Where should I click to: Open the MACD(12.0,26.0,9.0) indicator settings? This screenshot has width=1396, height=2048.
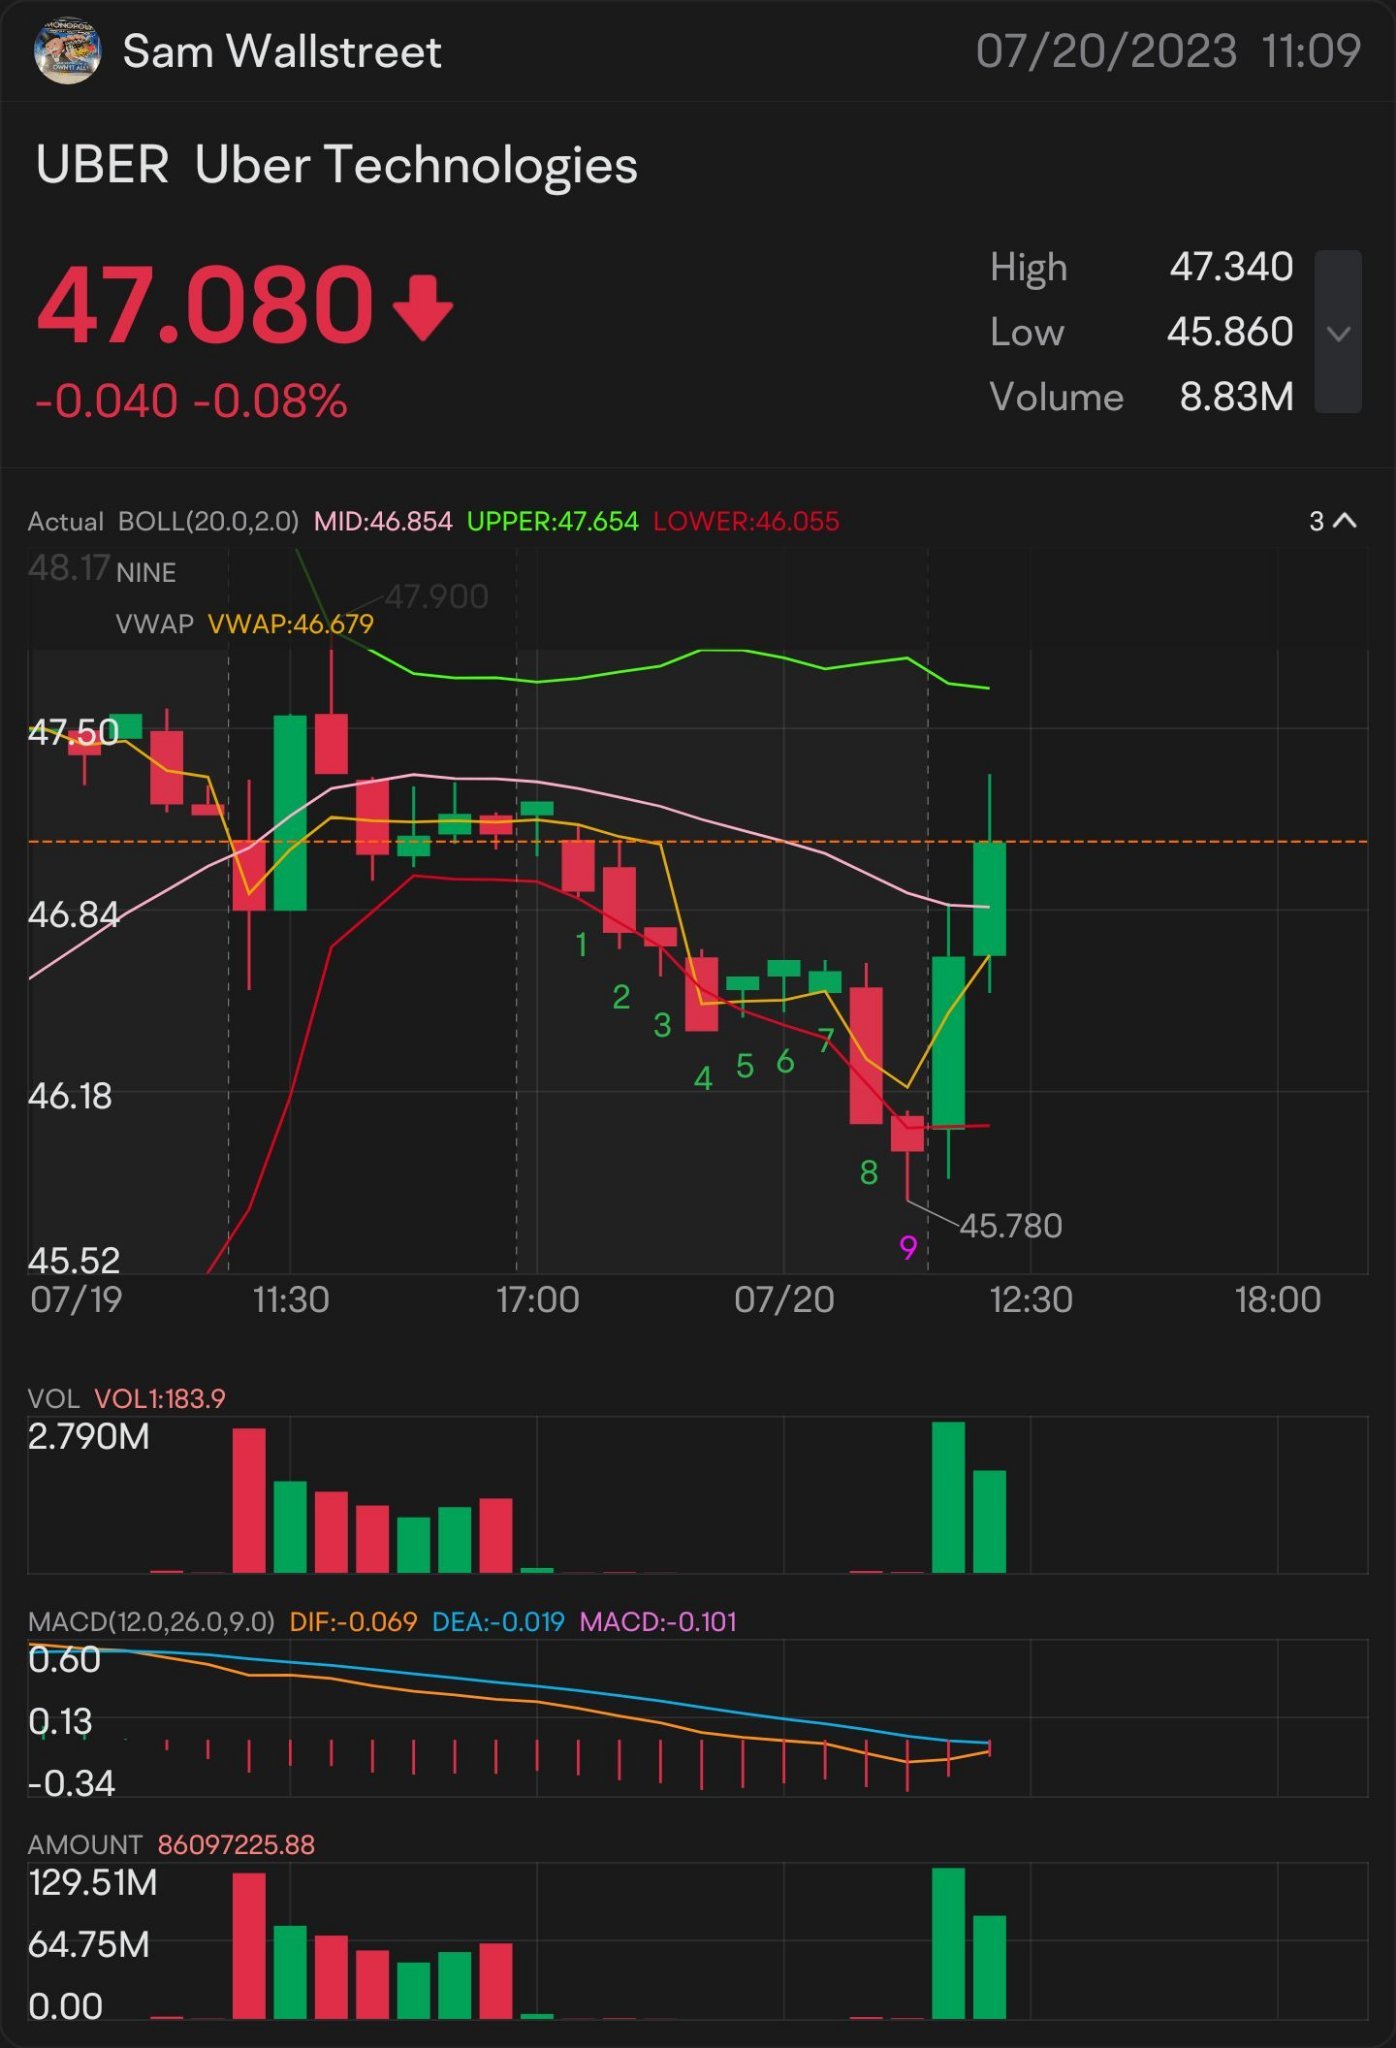(151, 1622)
